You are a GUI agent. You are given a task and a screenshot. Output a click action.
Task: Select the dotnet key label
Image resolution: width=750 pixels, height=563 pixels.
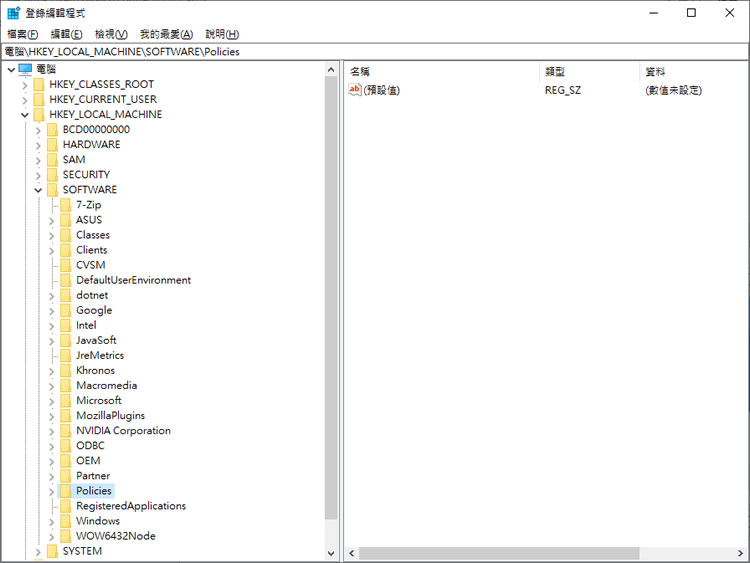92,295
